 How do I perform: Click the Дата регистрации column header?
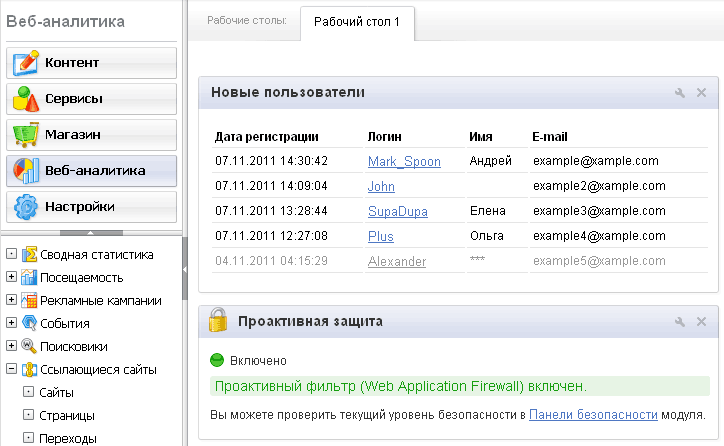coord(266,137)
